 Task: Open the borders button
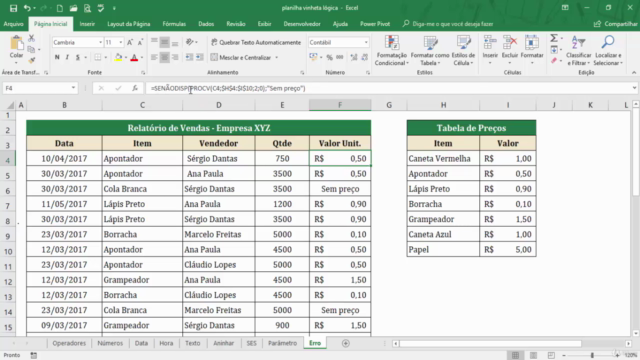[98, 58]
